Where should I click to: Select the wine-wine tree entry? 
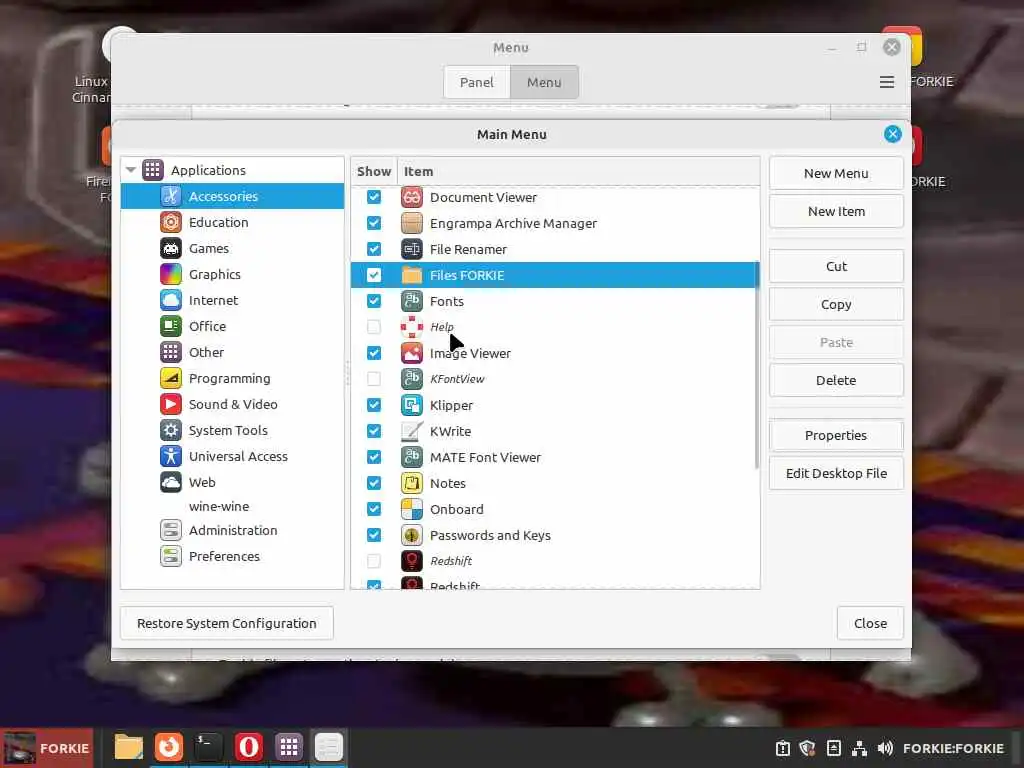(219, 506)
